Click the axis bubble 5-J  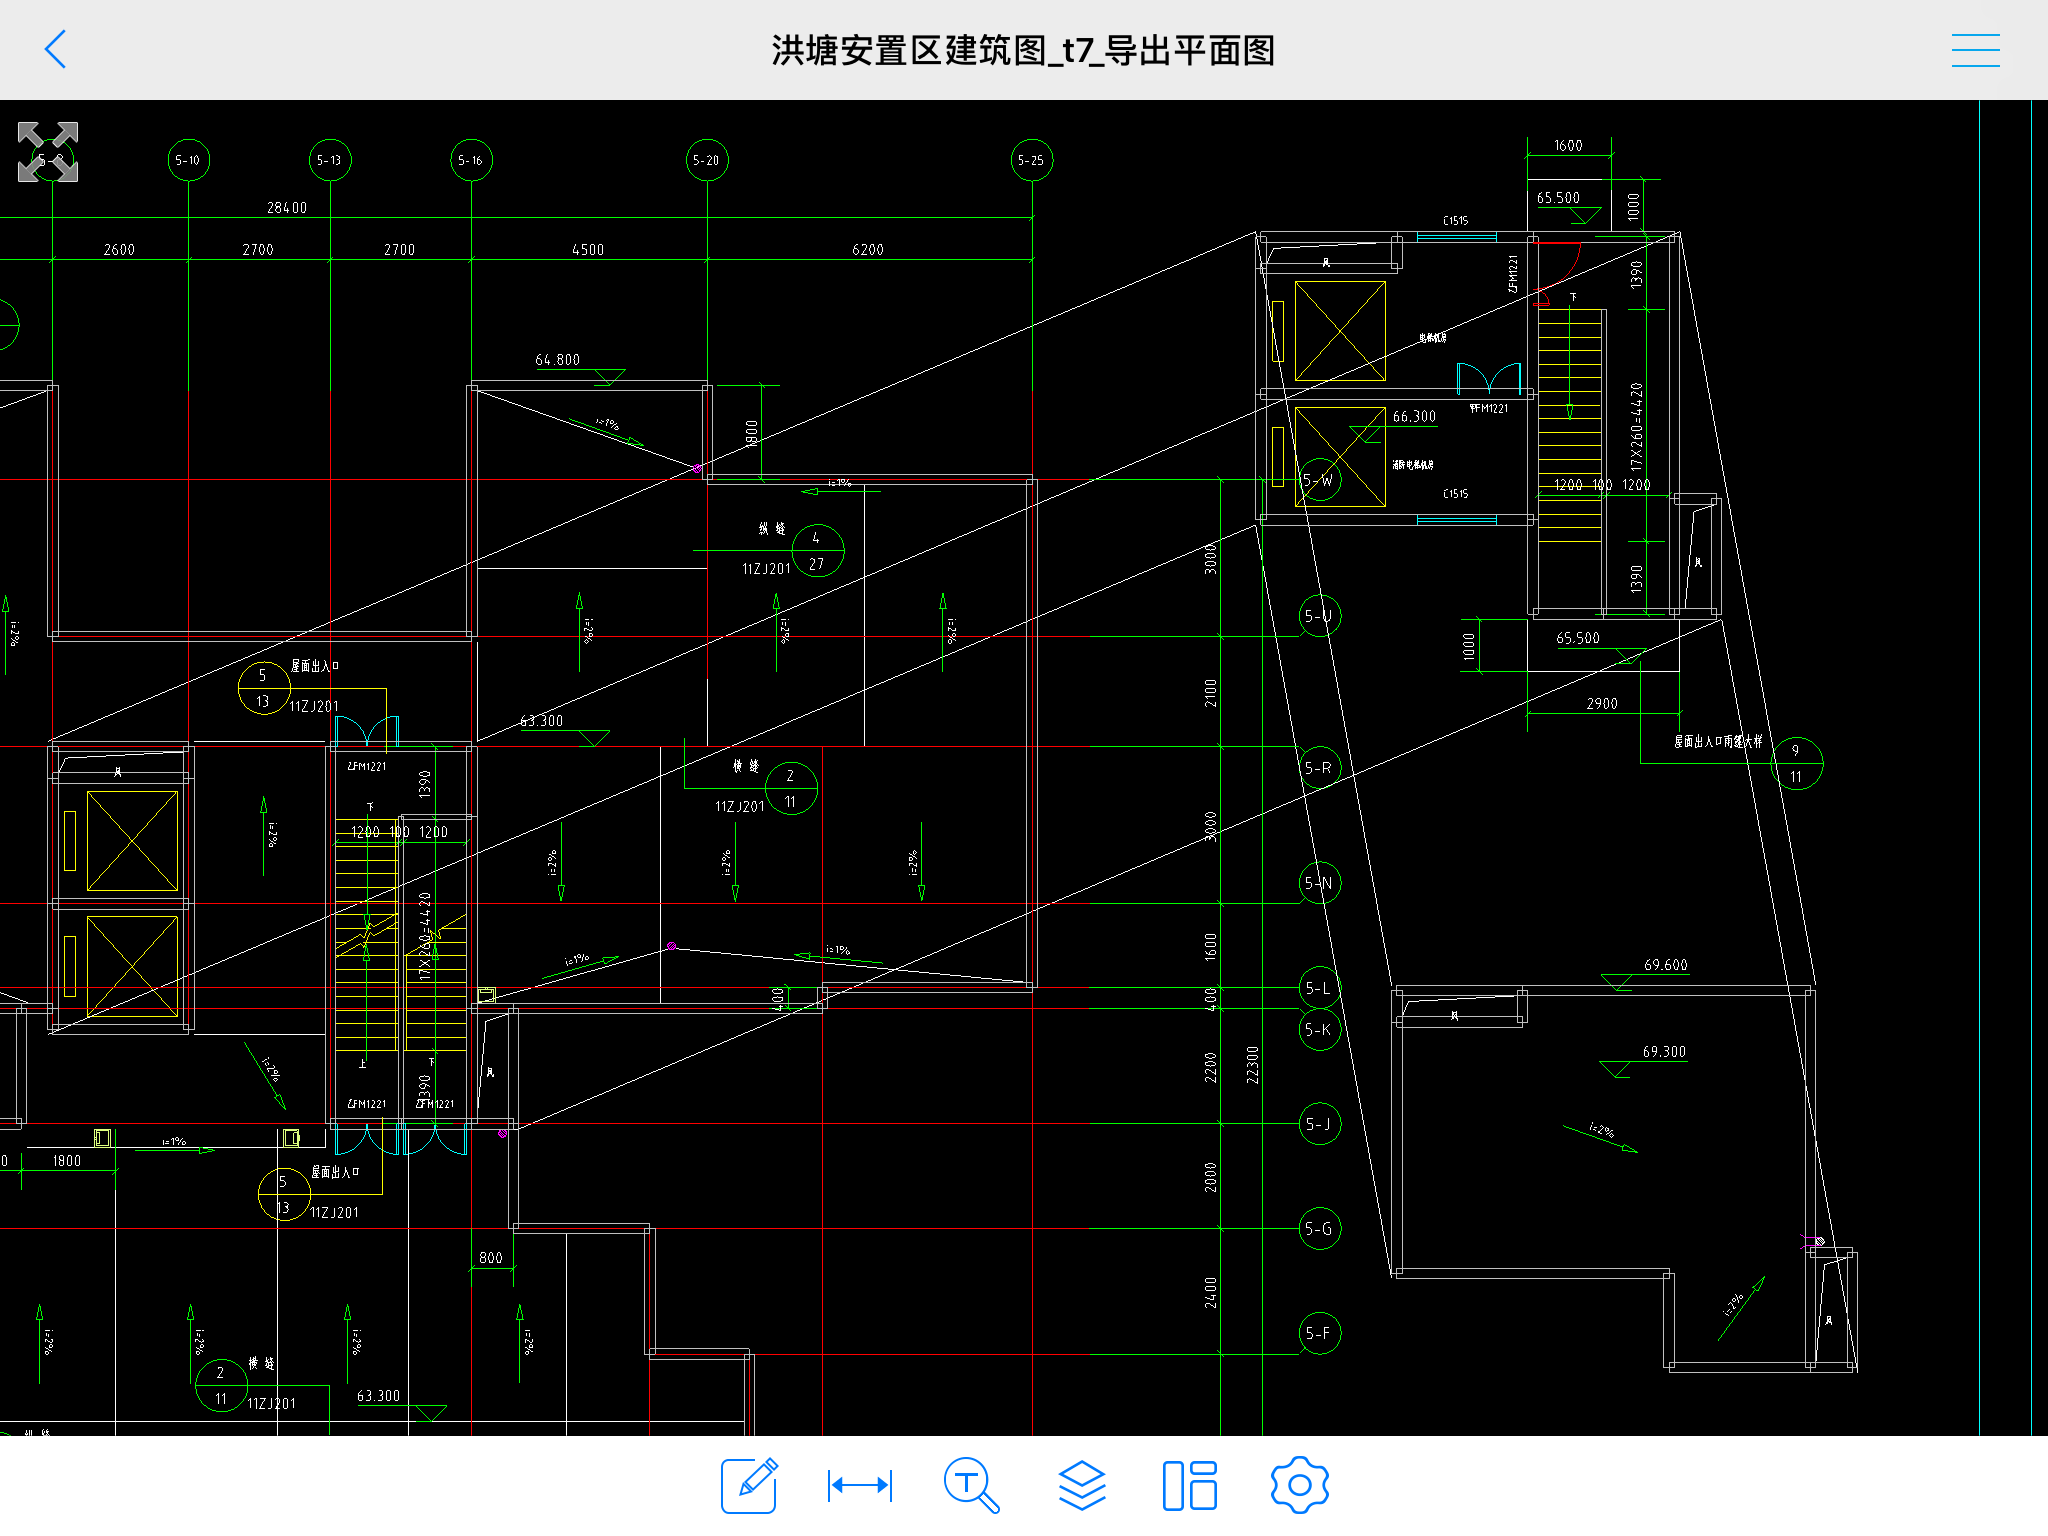point(1320,1124)
